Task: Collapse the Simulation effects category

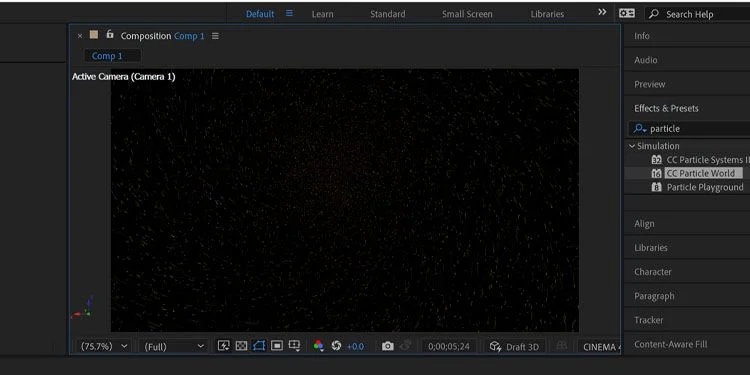Action: pyautogui.click(x=632, y=146)
